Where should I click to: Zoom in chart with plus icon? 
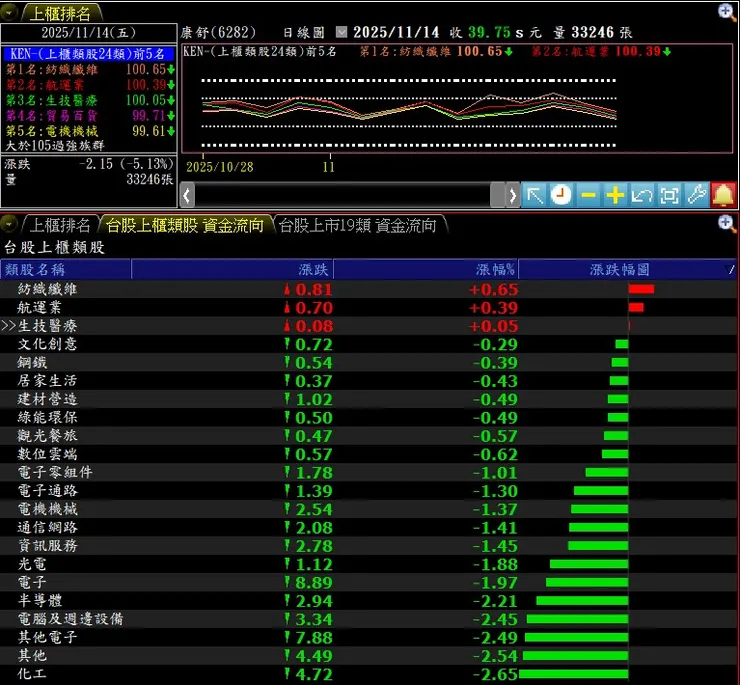615,195
